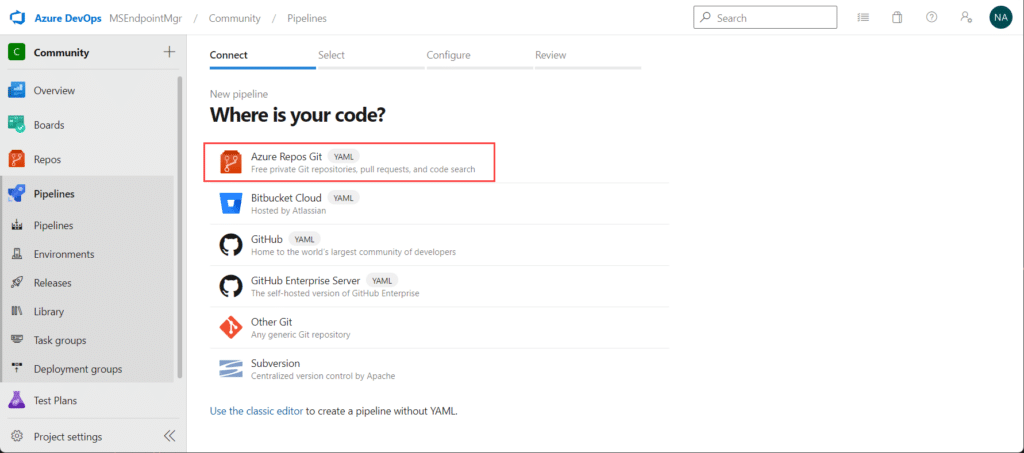Select GitHub source option
This screenshot has height=453, width=1024.
[x=439, y=245]
